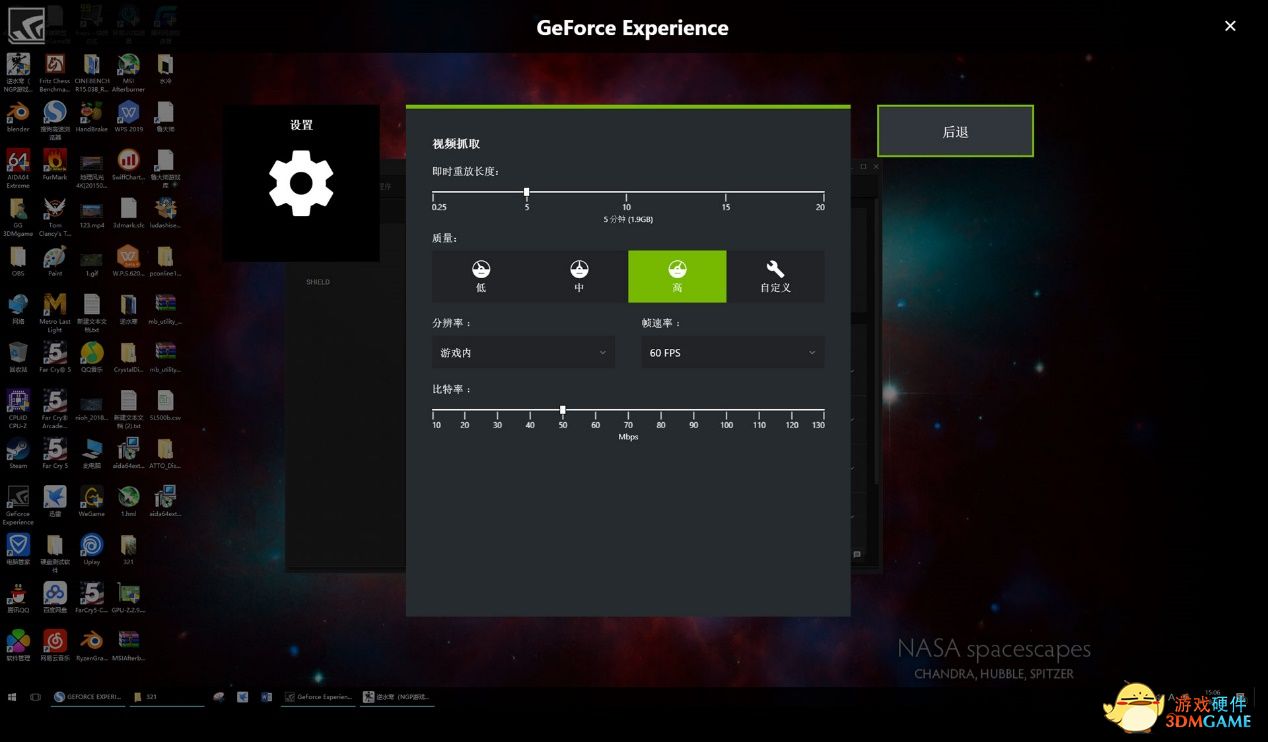Image resolution: width=1268 pixels, height=742 pixels.
Task: Select the 中 (medium) quality option
Action: tap(579, 276)
